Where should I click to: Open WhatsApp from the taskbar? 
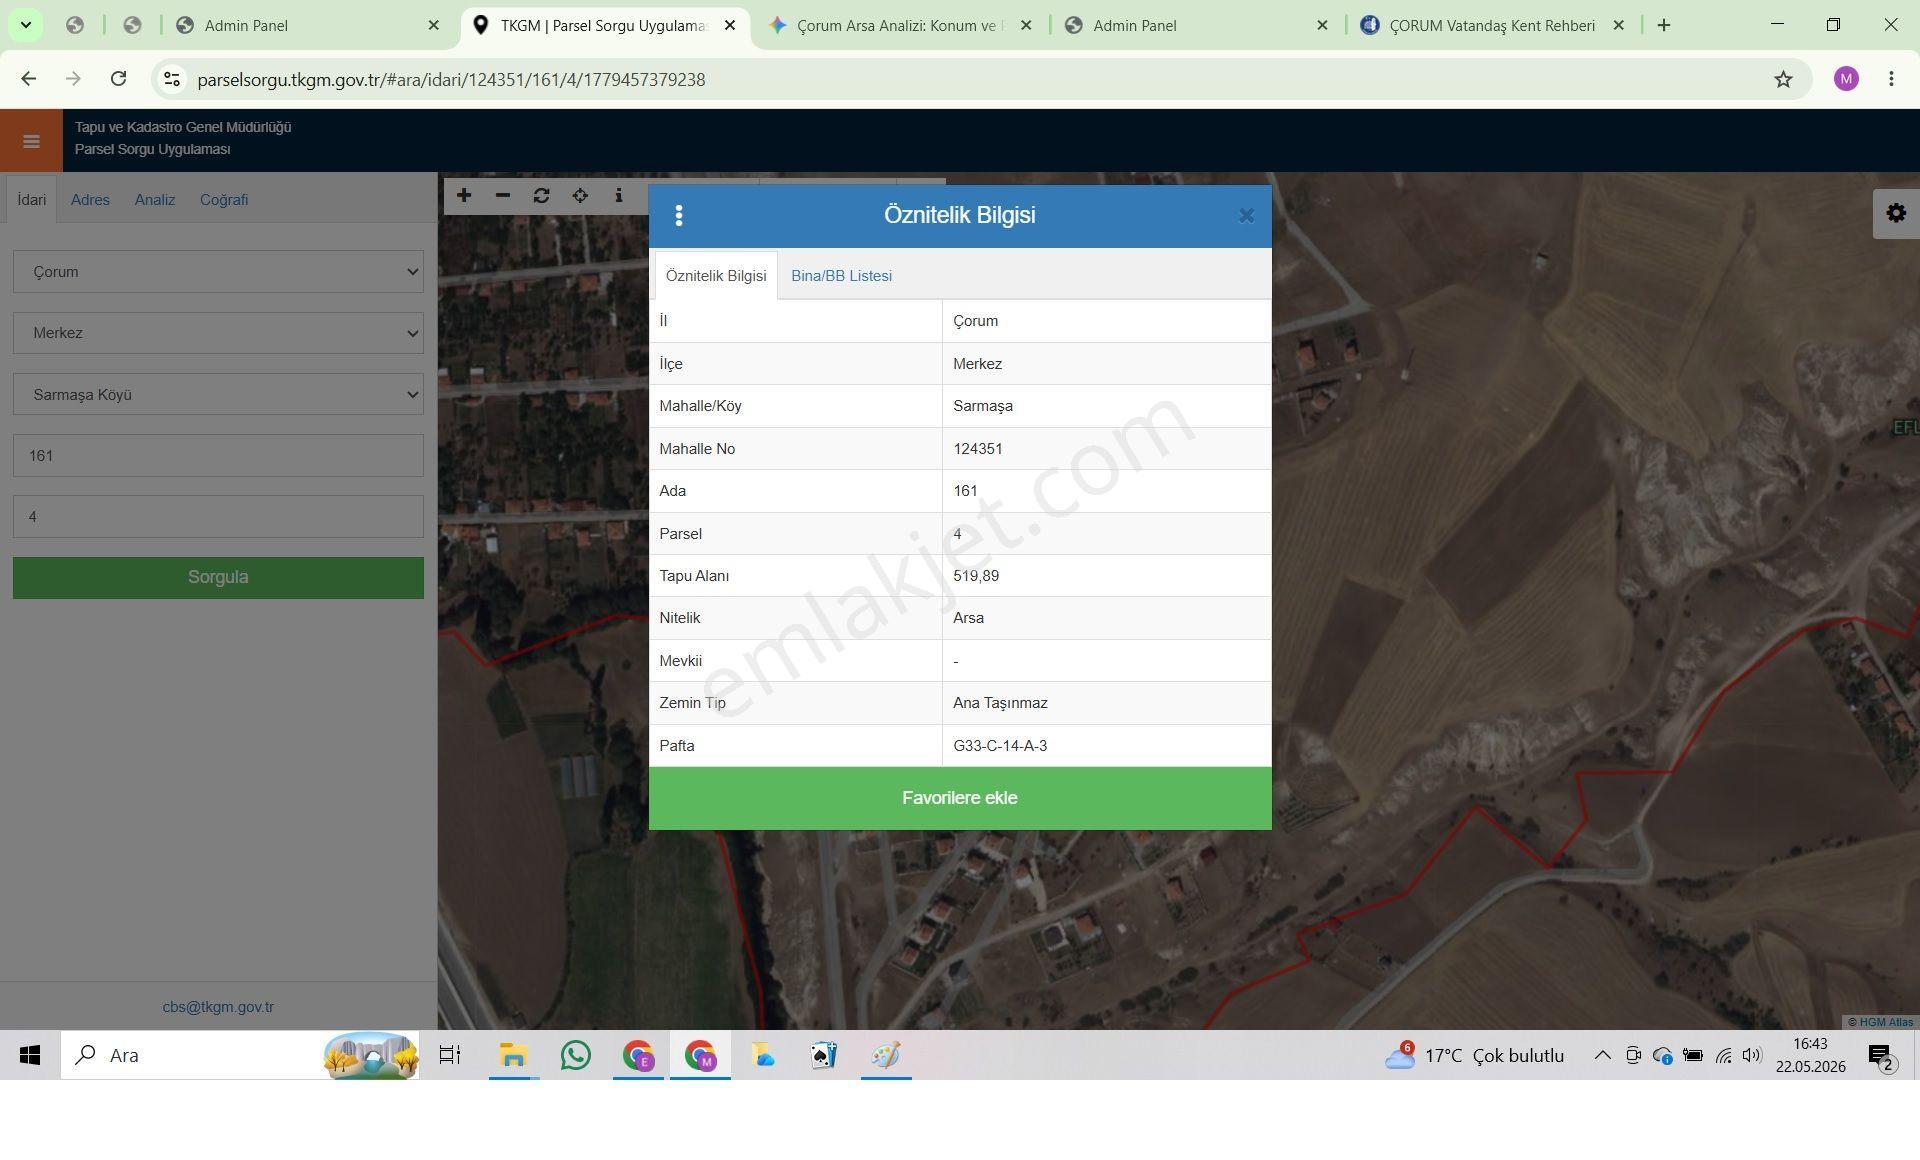(576, 1055)
